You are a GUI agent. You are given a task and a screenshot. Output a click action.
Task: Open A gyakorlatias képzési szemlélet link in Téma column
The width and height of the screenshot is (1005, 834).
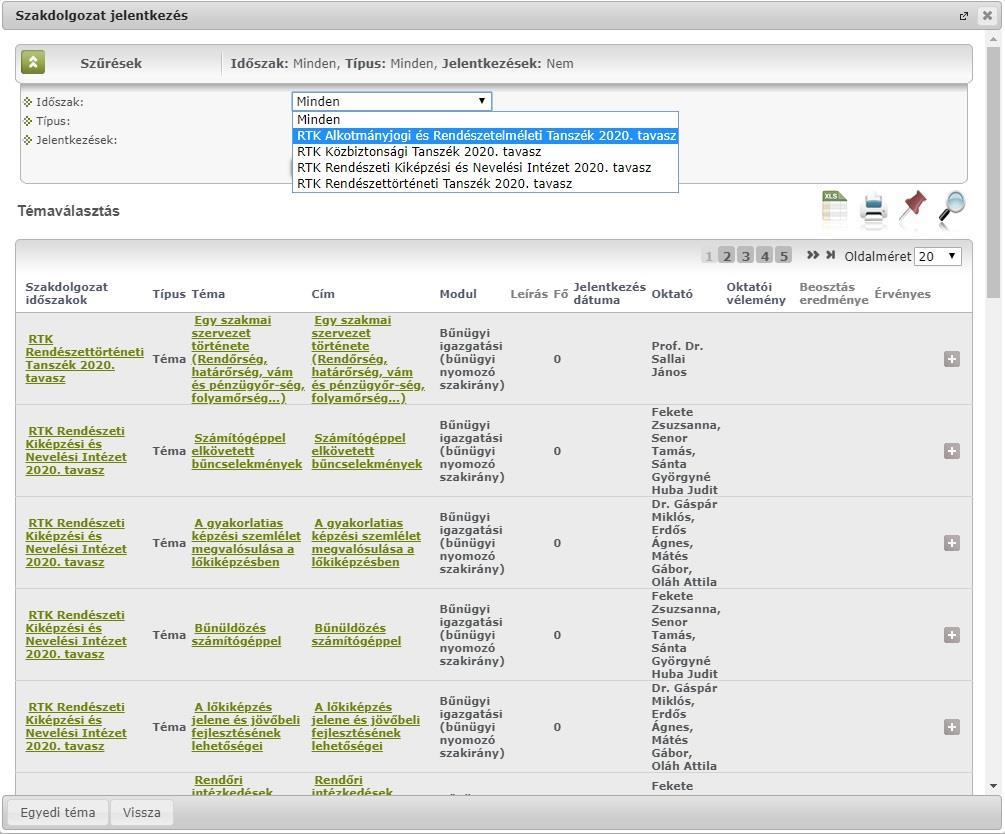(246, 543)
